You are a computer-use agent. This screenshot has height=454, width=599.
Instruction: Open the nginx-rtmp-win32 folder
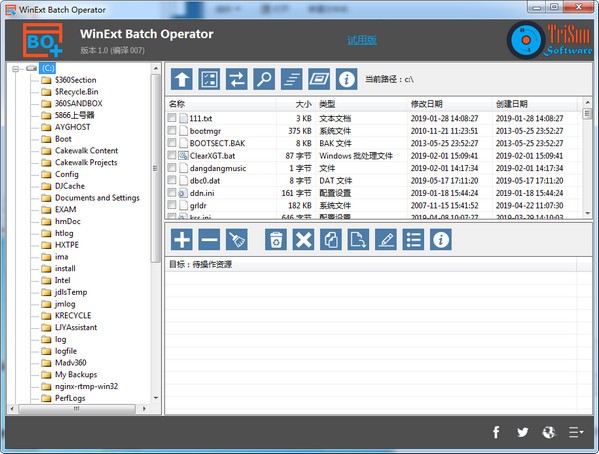pyautogui.click(x=86, y=386)
